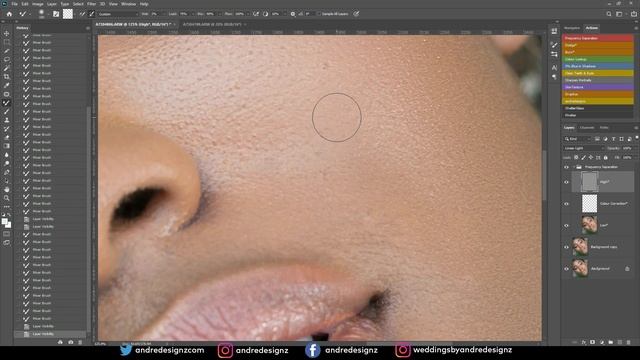Create new group folder icon

tap(611, 342)
